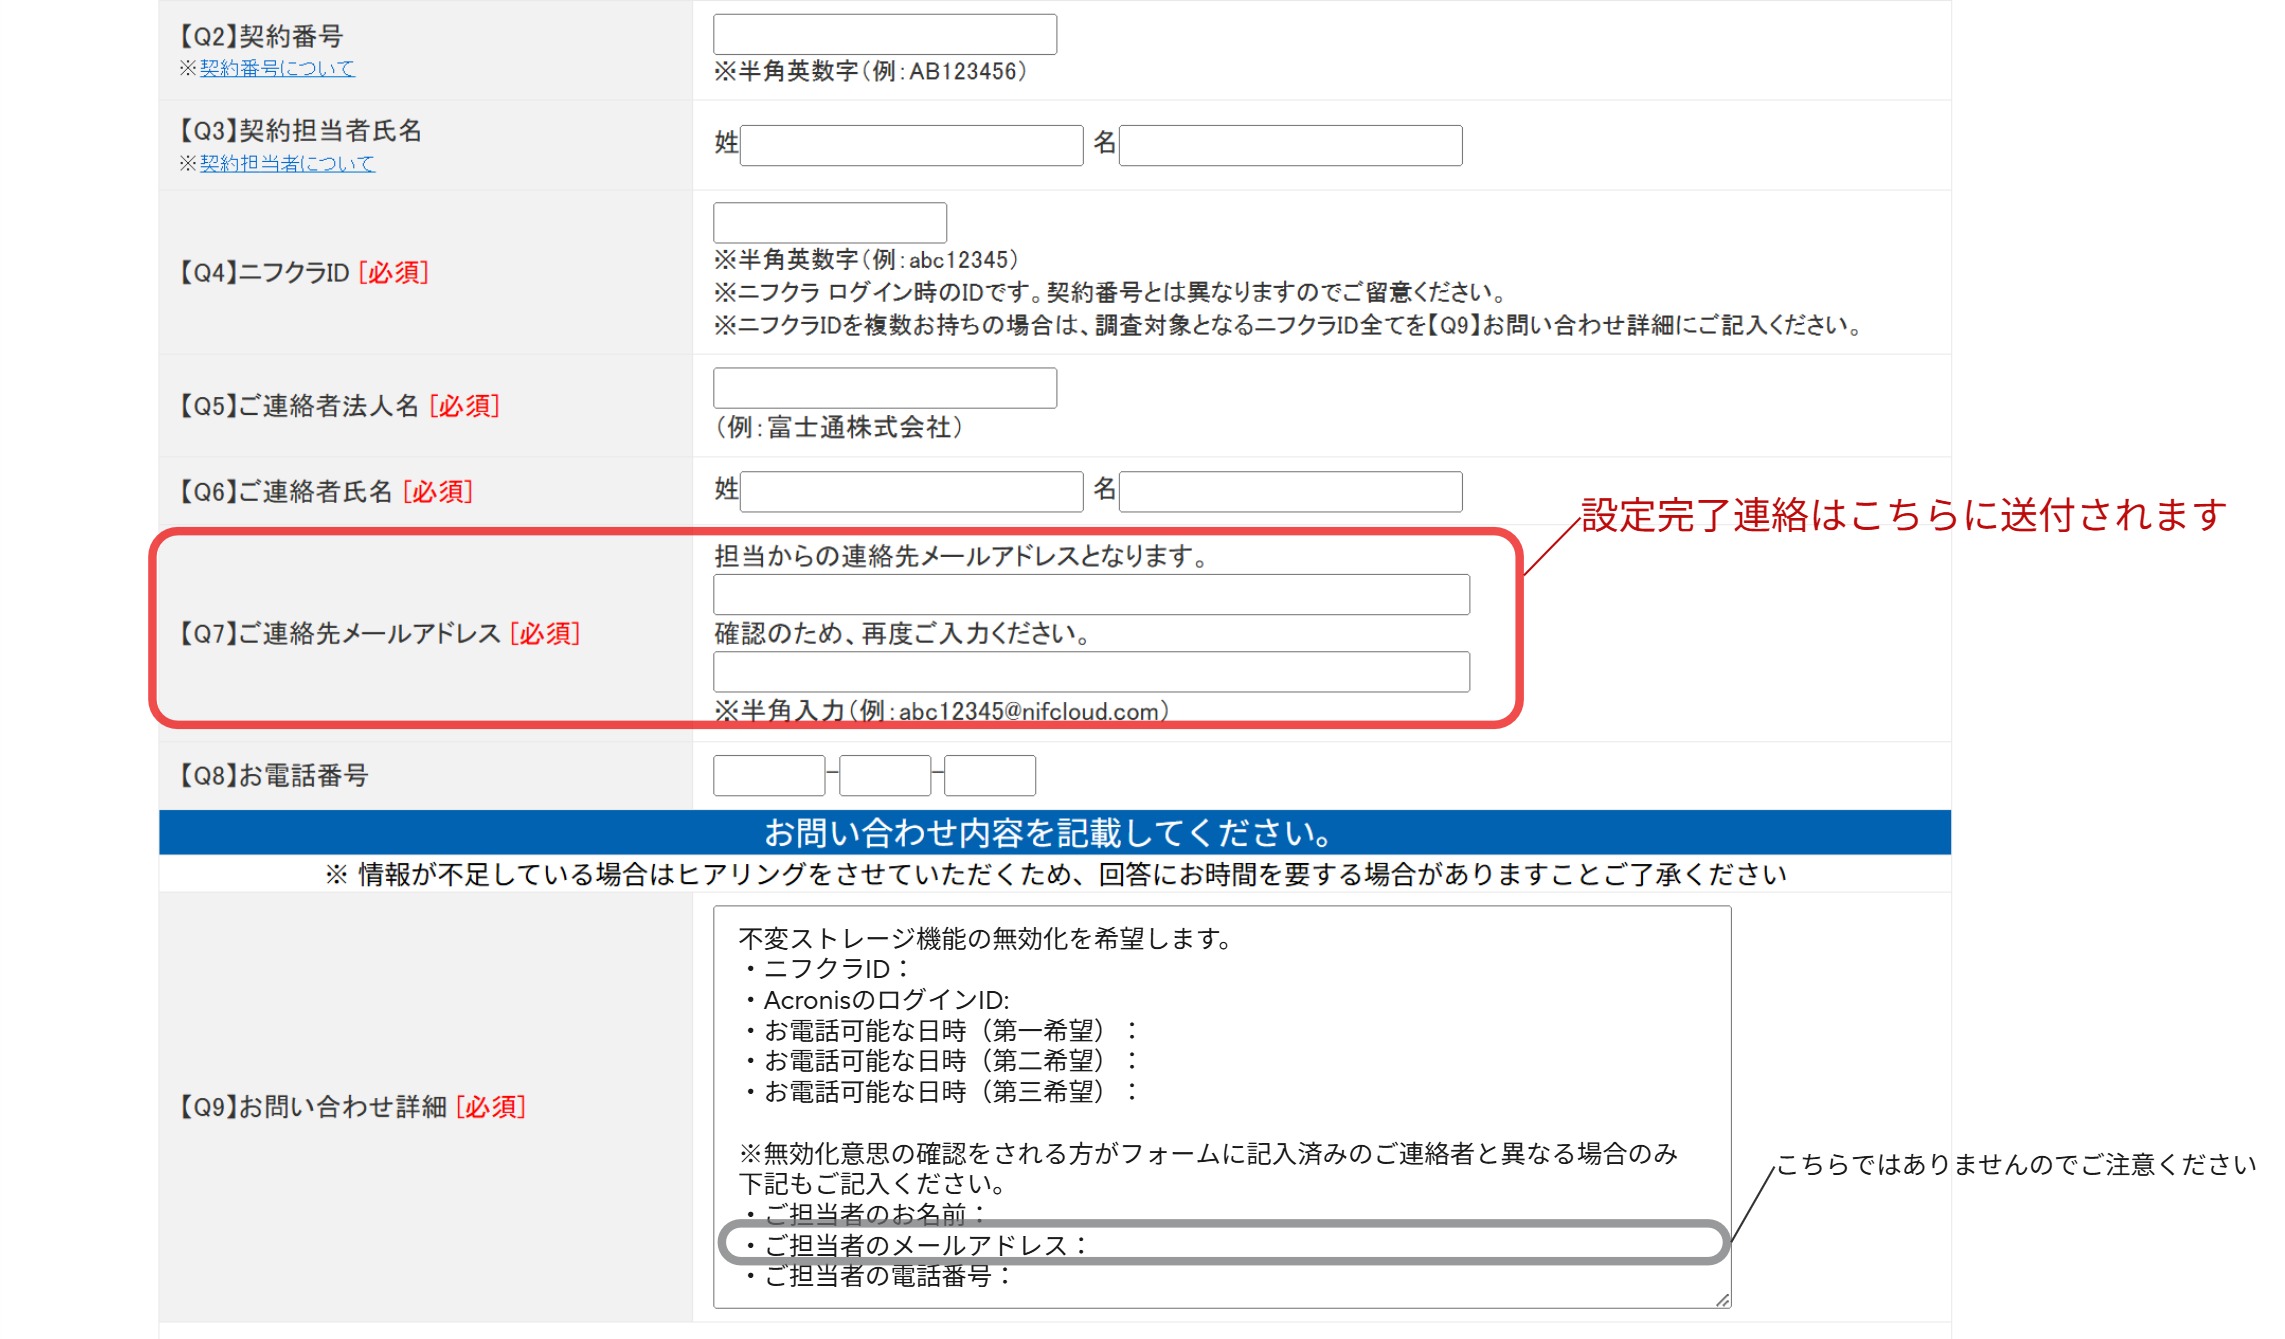Open the 契約番号について link

coord(277,68)
